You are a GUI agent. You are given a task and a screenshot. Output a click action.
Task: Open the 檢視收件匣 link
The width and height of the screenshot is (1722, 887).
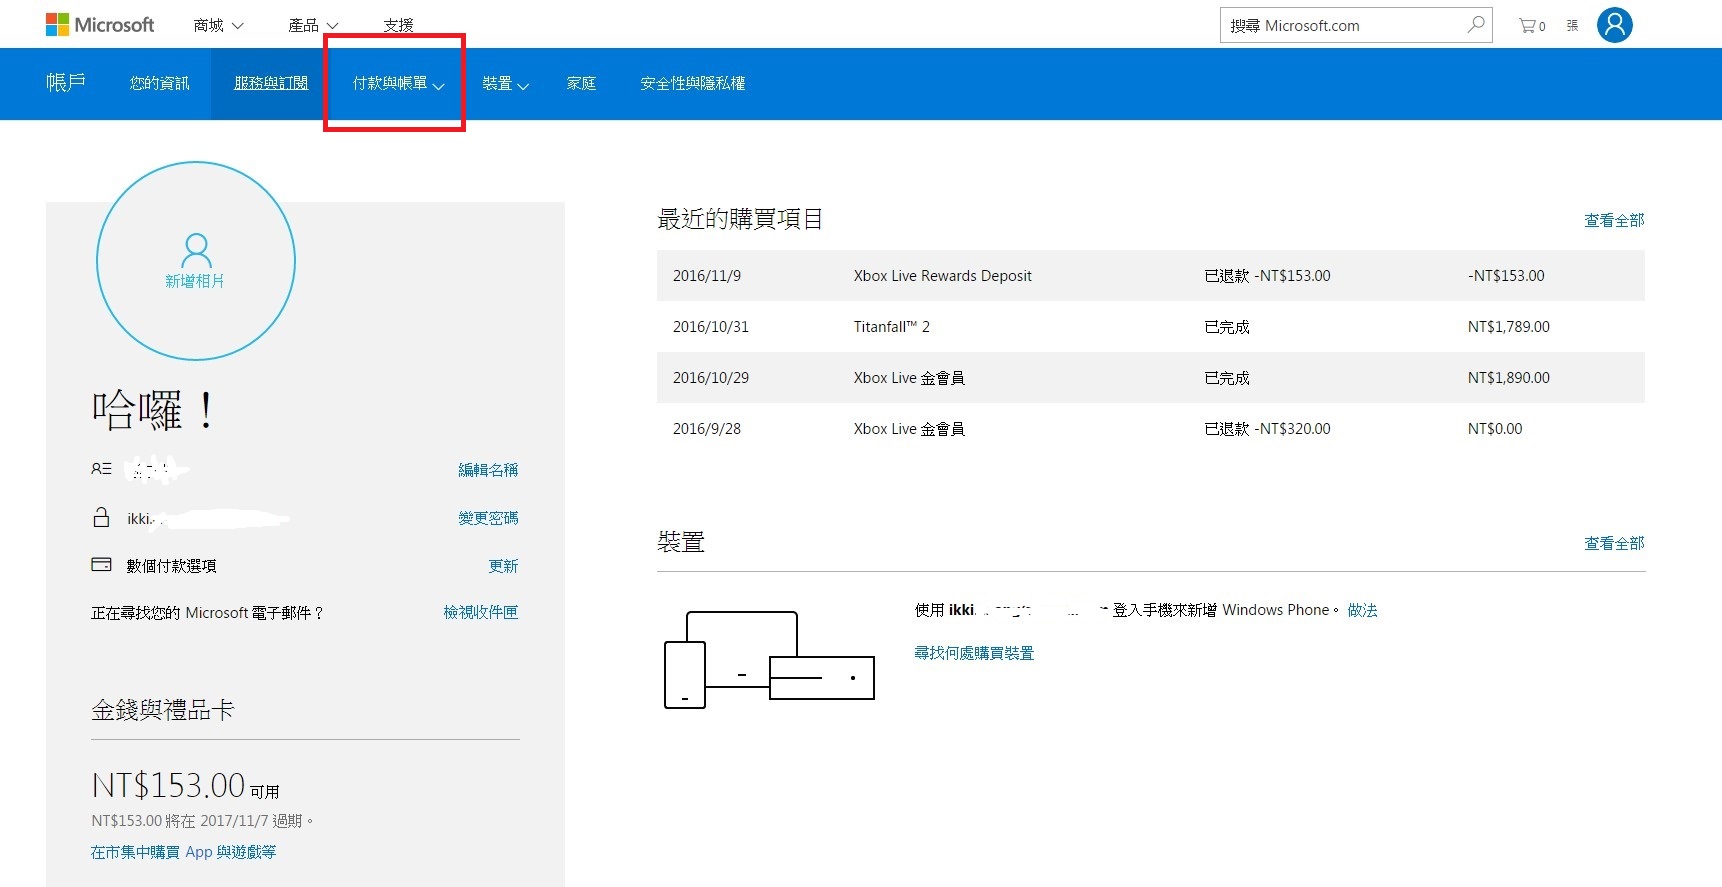tap(481, 612)
